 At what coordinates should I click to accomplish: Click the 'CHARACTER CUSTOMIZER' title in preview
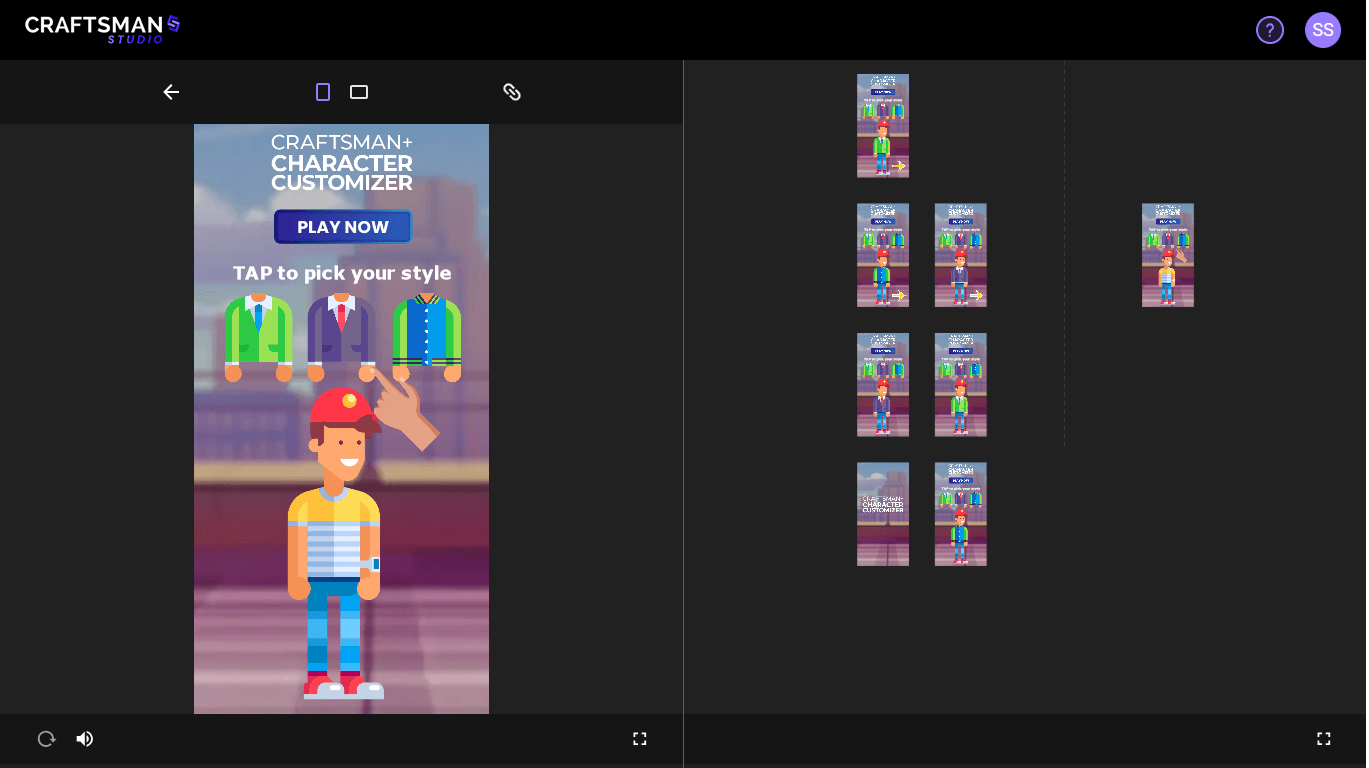[342, 172]
